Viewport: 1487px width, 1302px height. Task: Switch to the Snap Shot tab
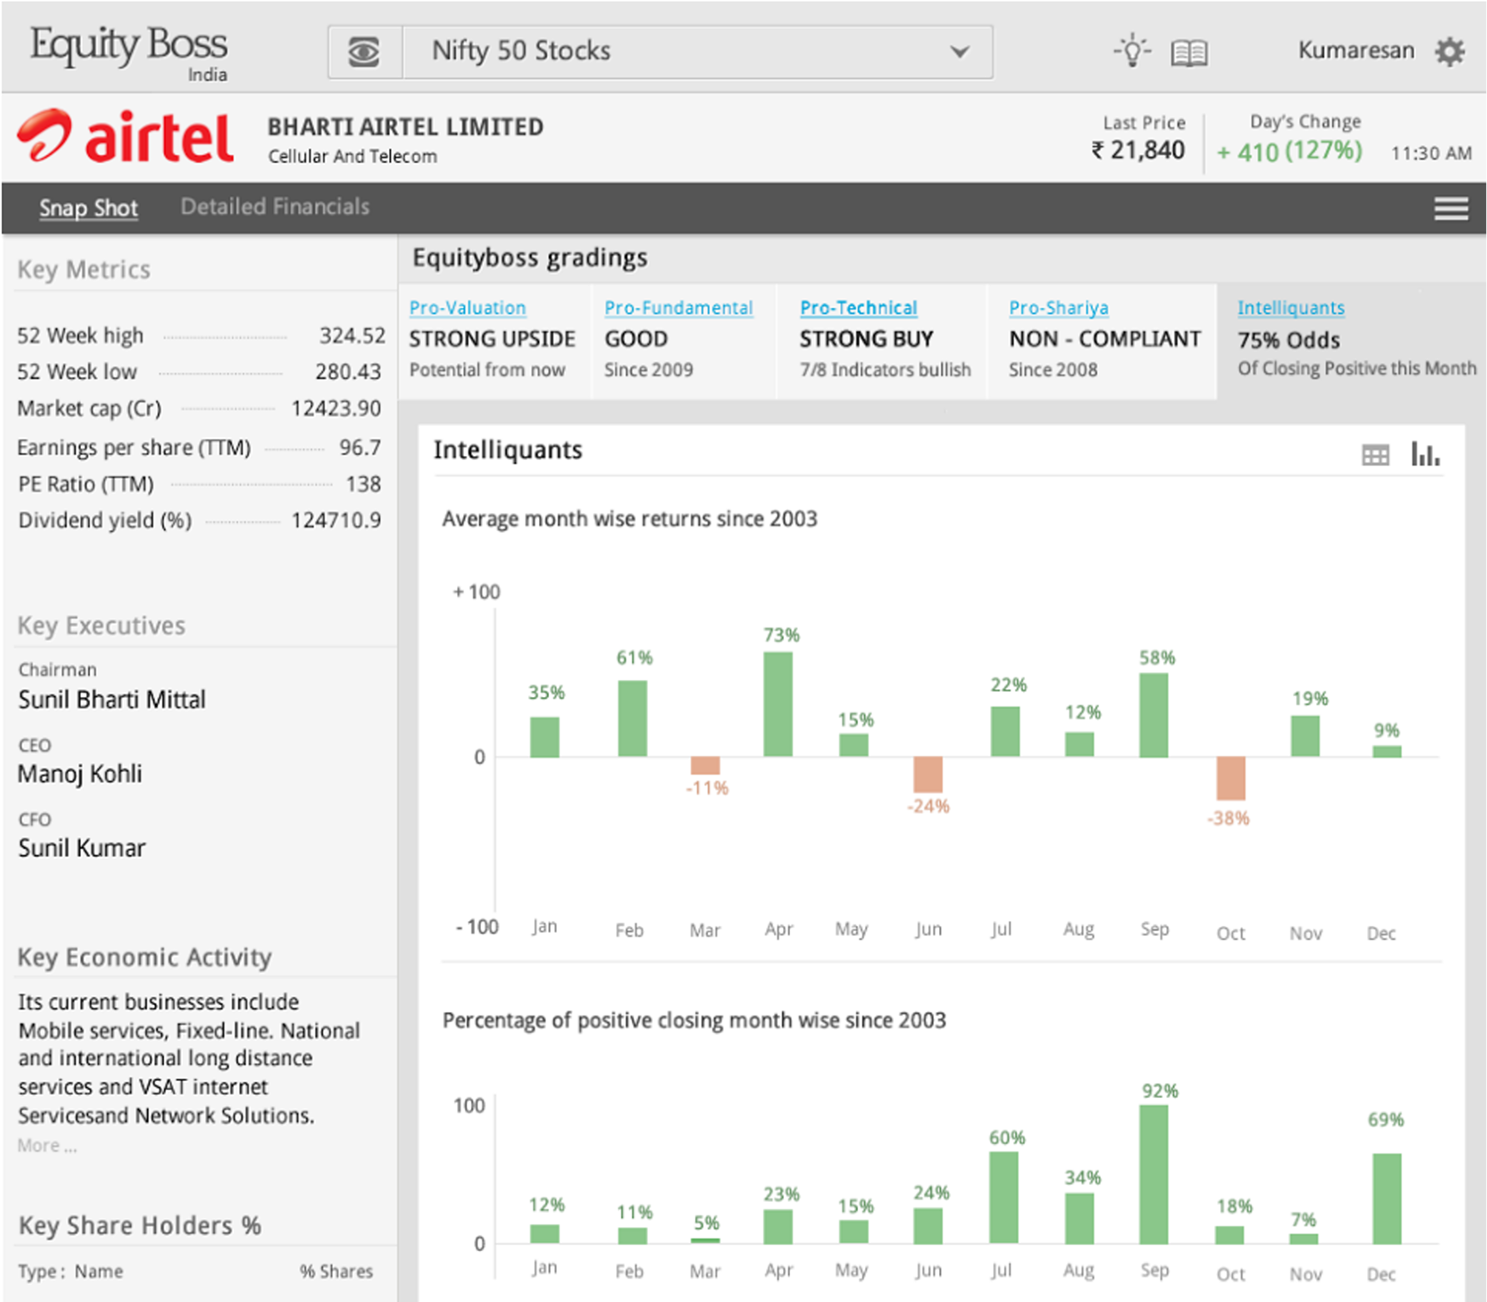(x=88, y=208)
